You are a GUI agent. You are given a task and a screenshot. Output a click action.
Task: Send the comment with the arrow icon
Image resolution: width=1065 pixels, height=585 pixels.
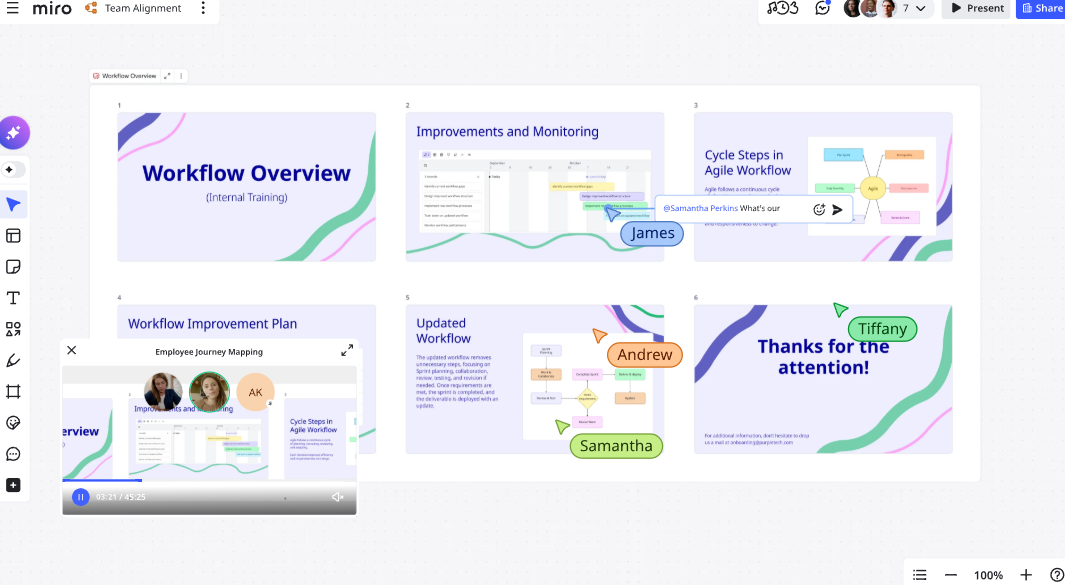point(837,209)
